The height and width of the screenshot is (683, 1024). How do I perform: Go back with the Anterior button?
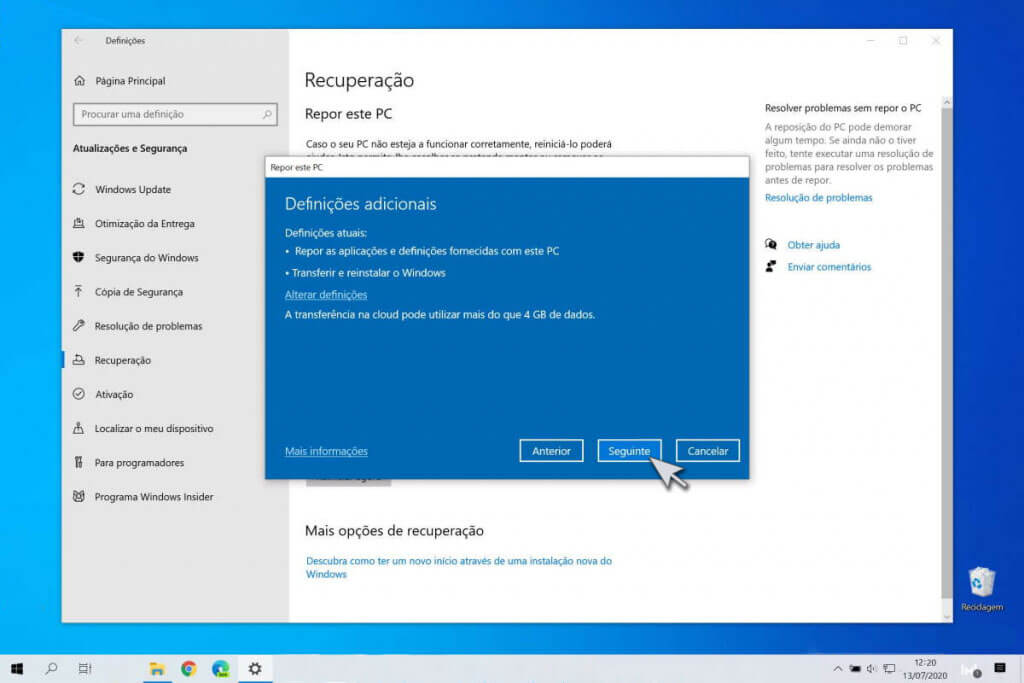[551, 451]
